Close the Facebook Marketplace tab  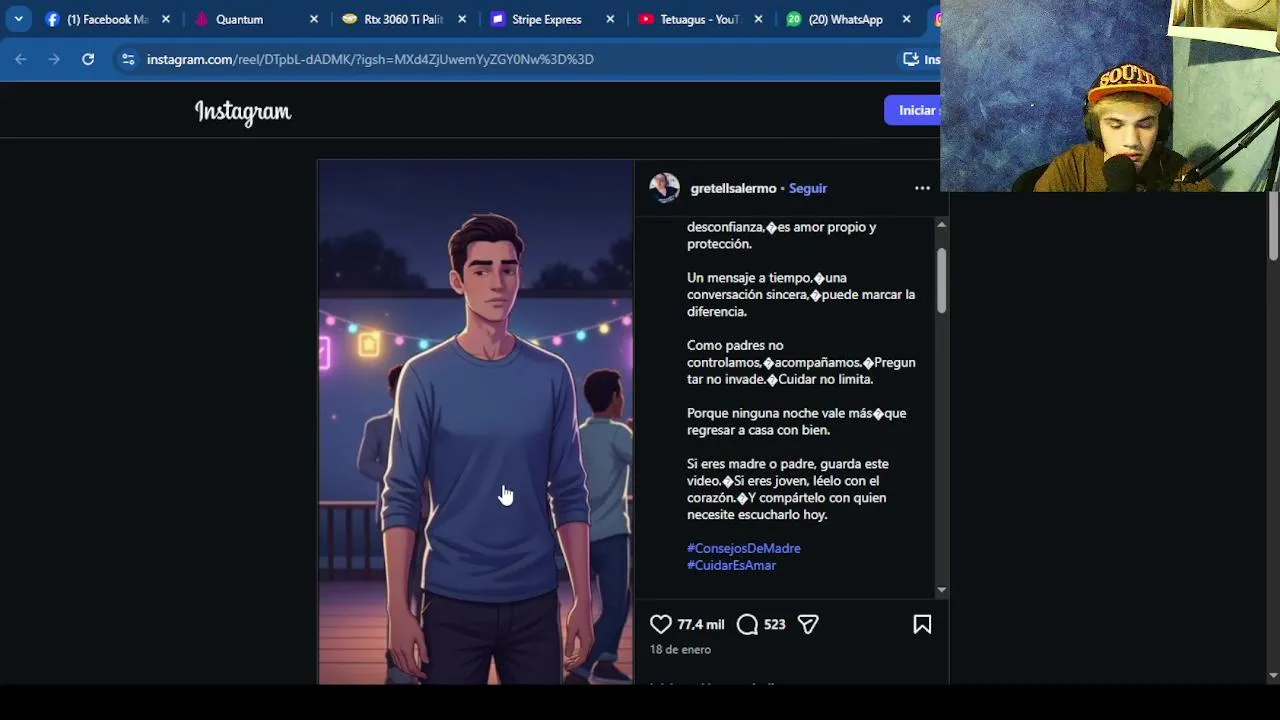pyautogui.click(x=166, y=19)
